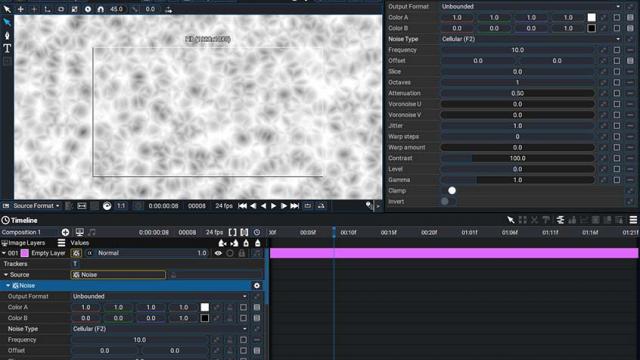Click the Frequency value field in properties
640x360 pixels.
pyautogui.click(x=518, y=50)
